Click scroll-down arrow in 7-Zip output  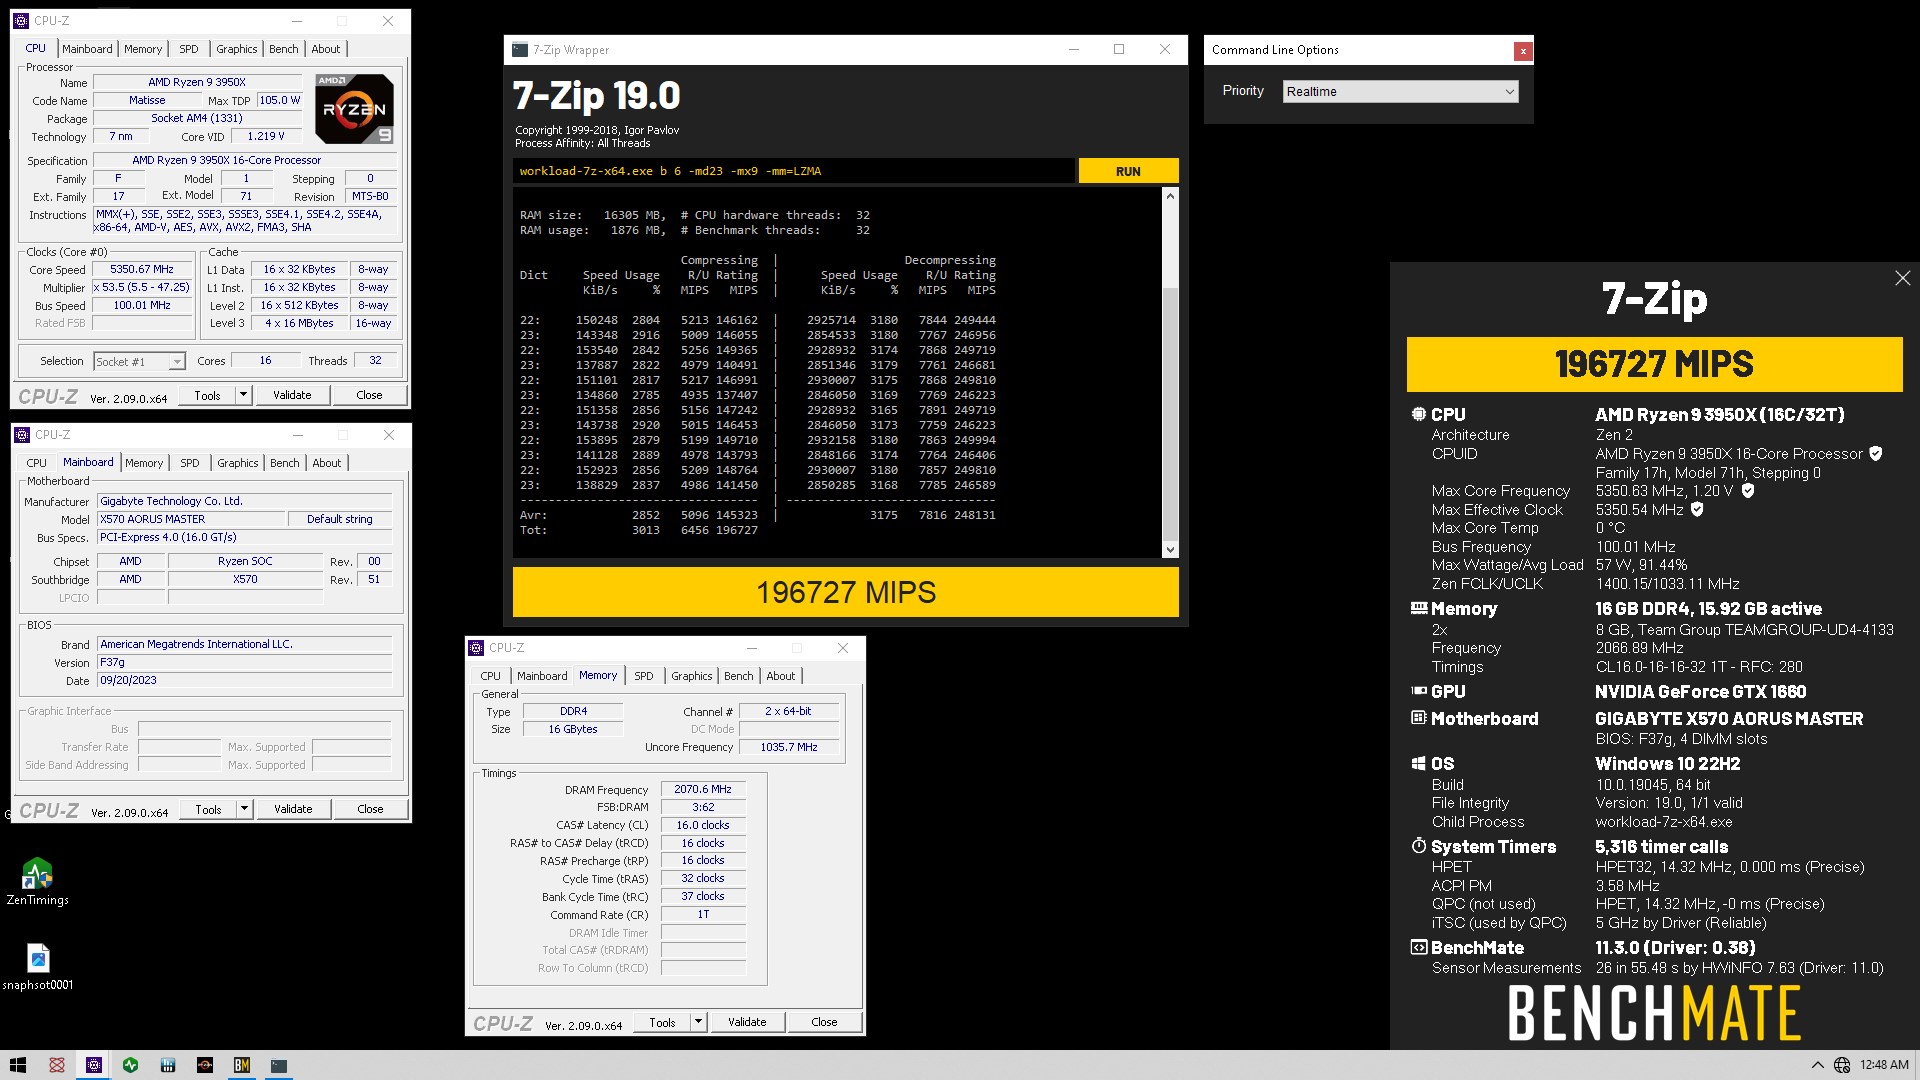point(1170,549)
